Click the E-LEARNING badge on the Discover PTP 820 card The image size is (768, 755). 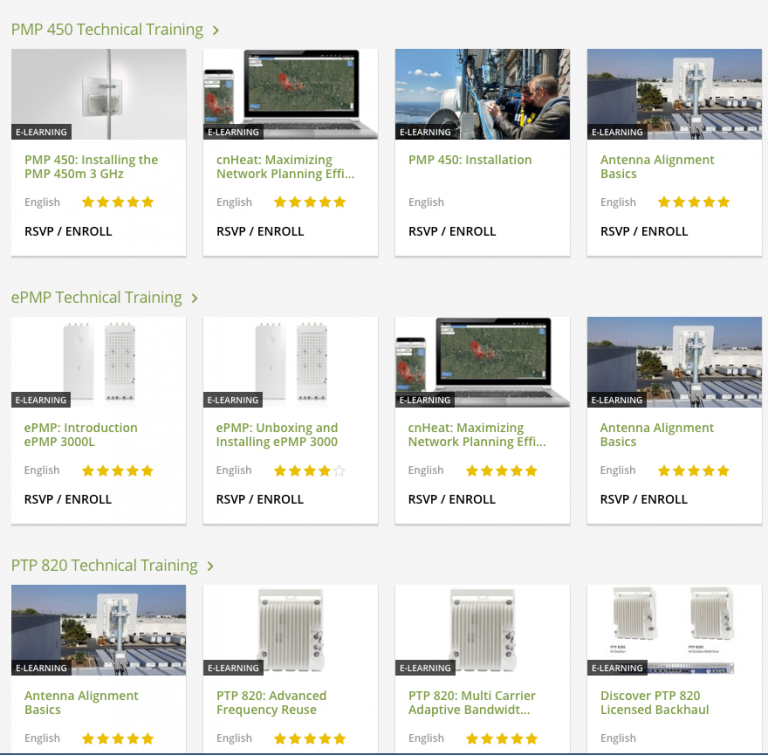tap(617, 668)
